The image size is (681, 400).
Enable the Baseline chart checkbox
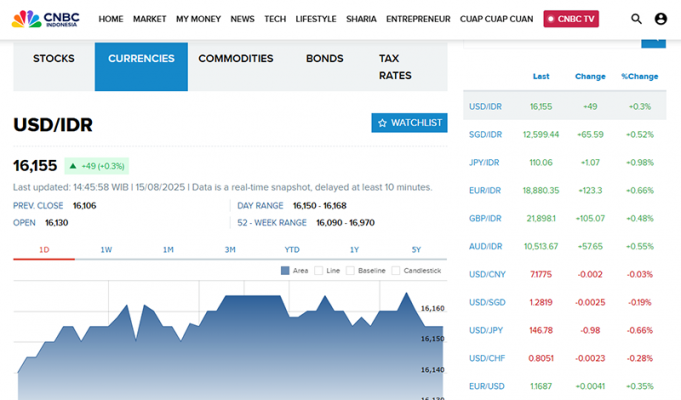[351, 270]
